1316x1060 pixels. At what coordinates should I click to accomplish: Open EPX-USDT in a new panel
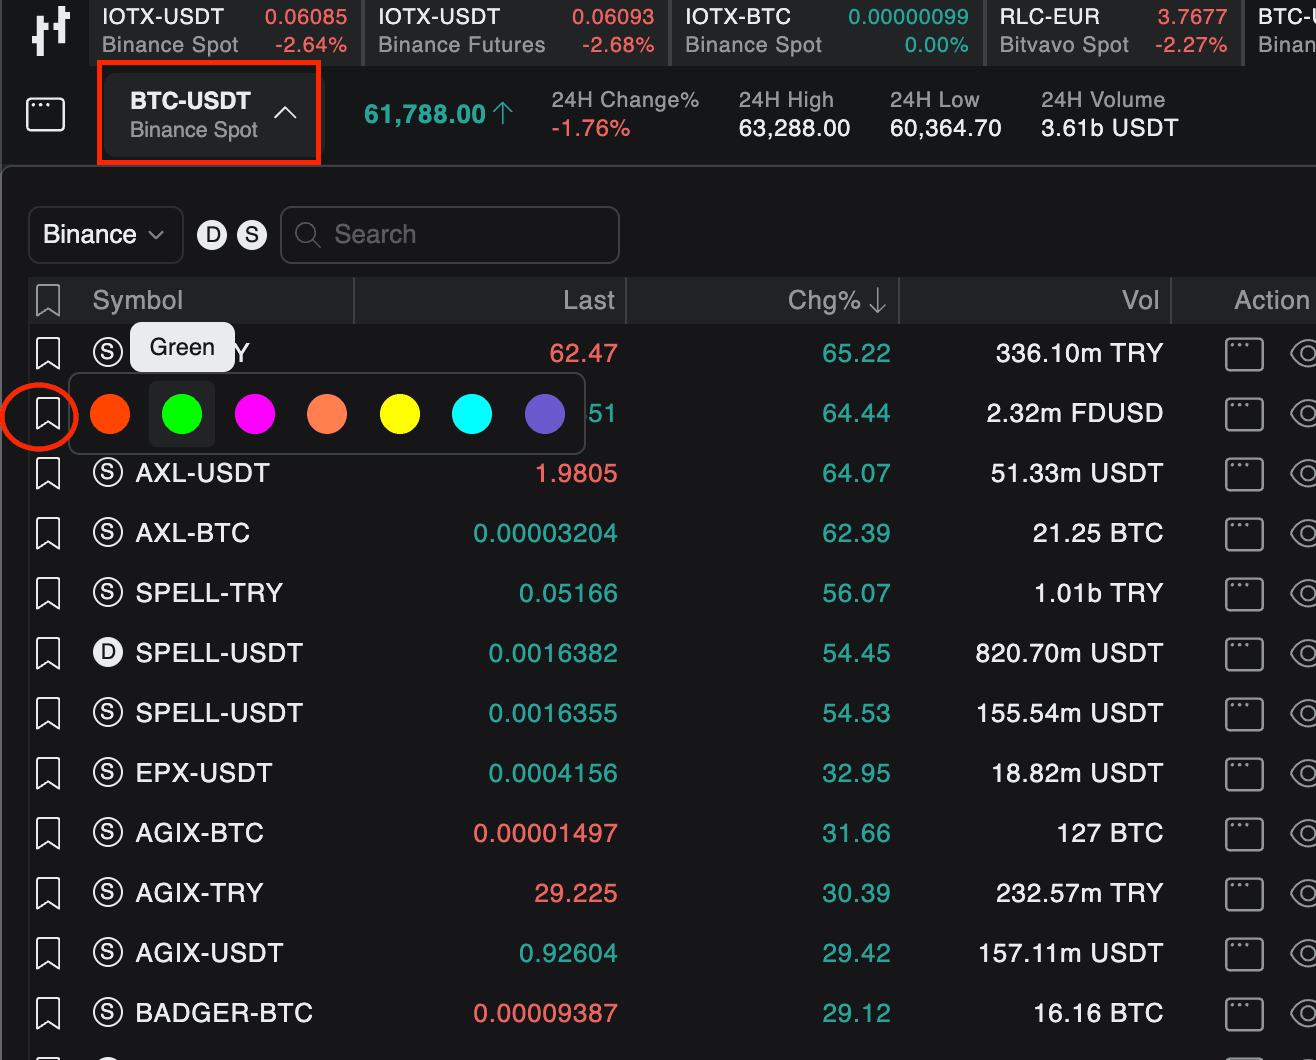click(1244, 774)
